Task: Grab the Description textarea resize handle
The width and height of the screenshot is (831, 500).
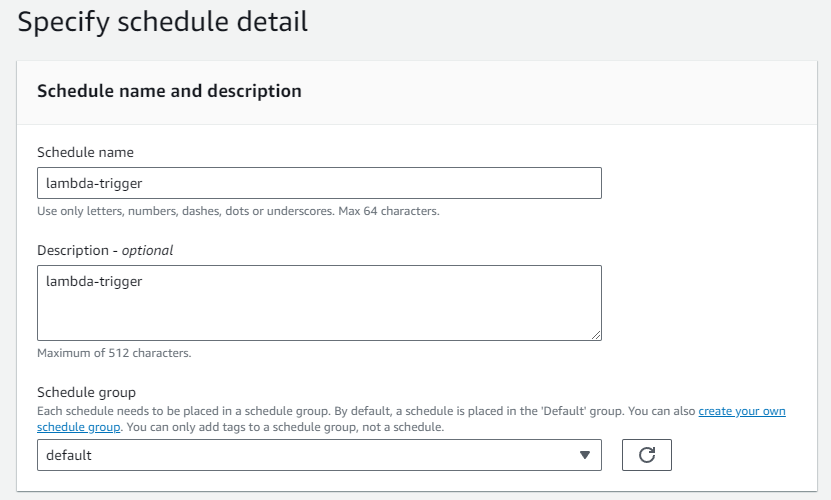Action: tap(596, 335)
